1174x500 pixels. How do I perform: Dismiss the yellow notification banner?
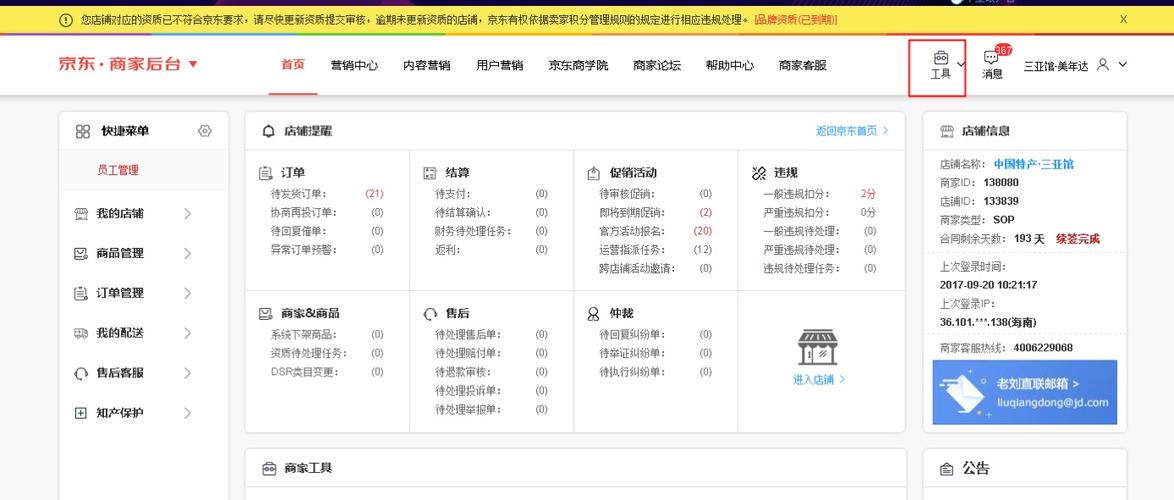point(1123,19)
